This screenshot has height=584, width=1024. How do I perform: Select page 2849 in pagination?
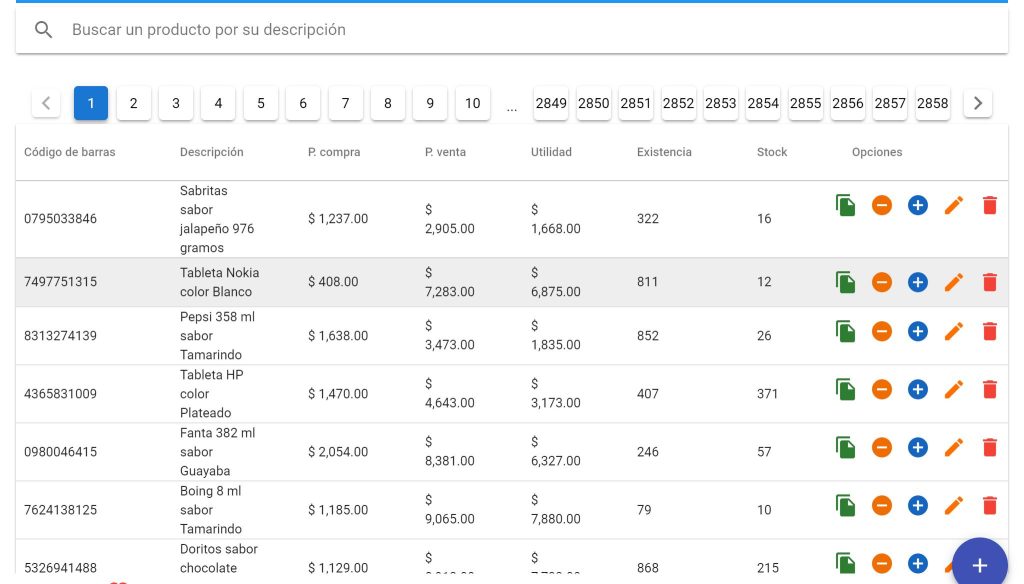click(551, 103)
